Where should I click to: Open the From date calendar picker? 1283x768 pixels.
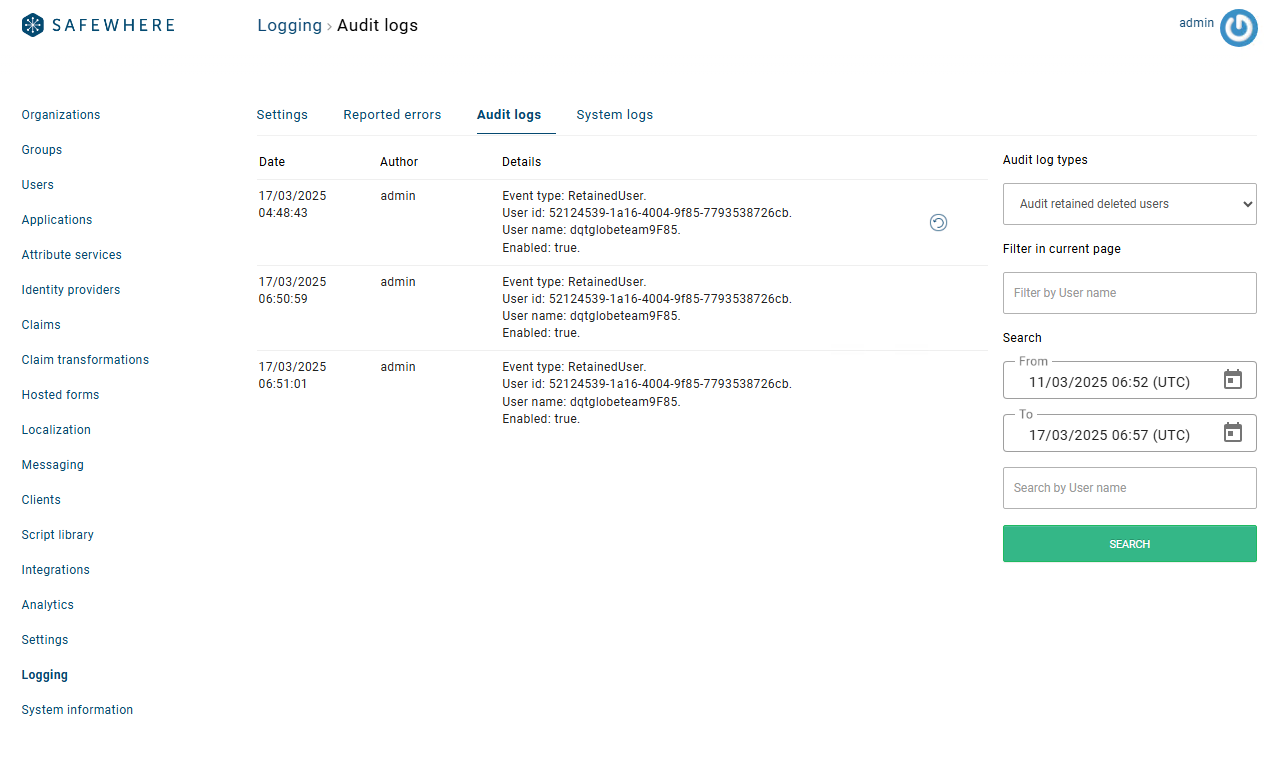[x=1233, y=380]
